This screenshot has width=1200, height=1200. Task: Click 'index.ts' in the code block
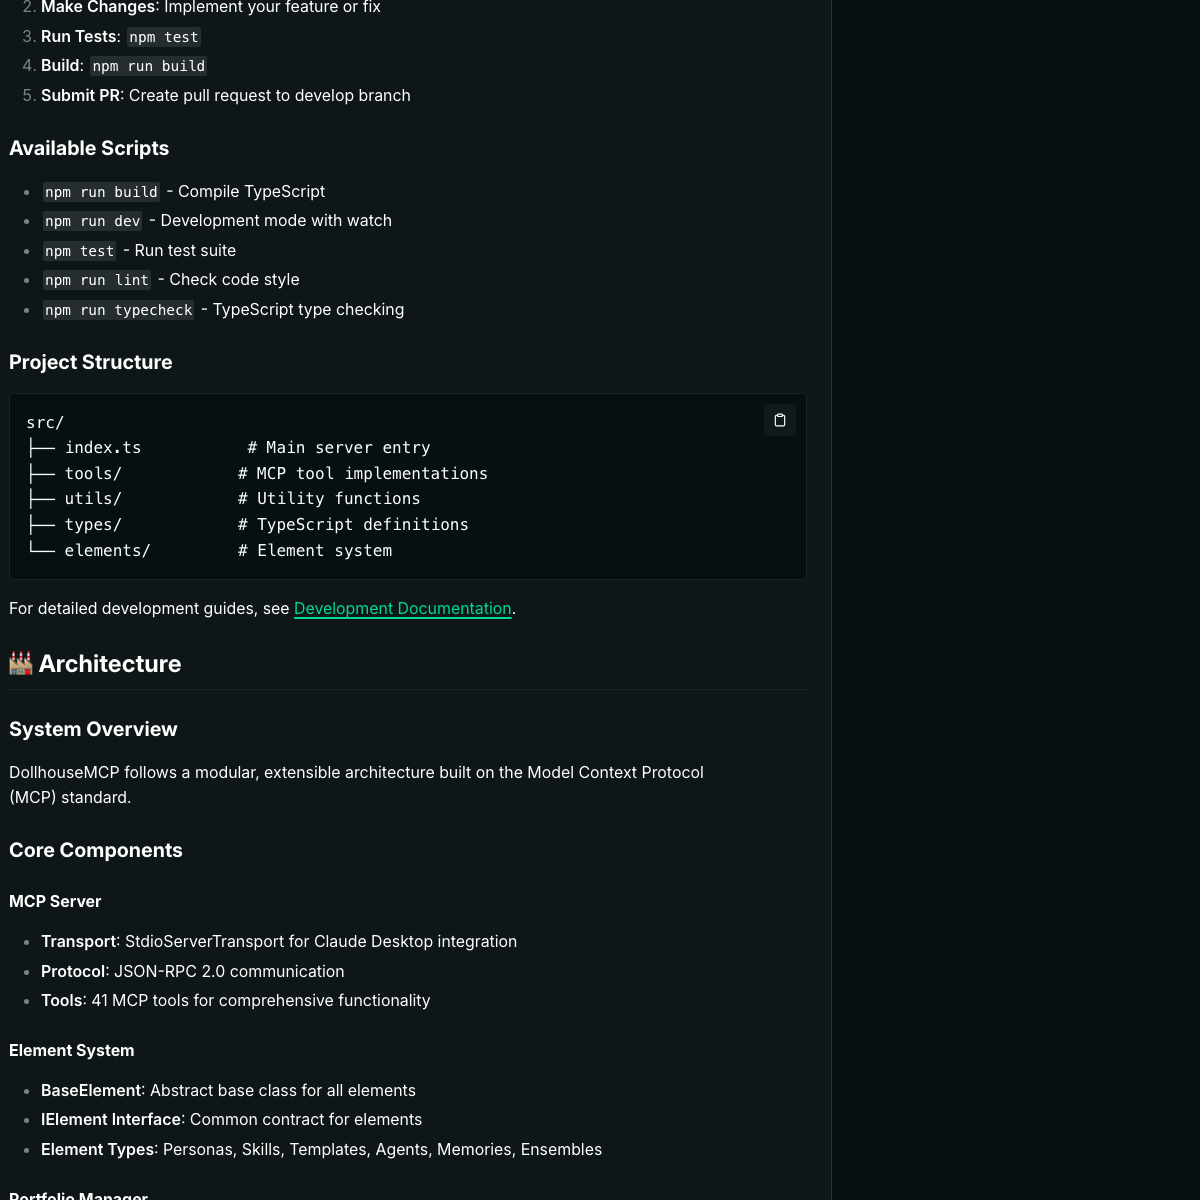click(103, 448)
